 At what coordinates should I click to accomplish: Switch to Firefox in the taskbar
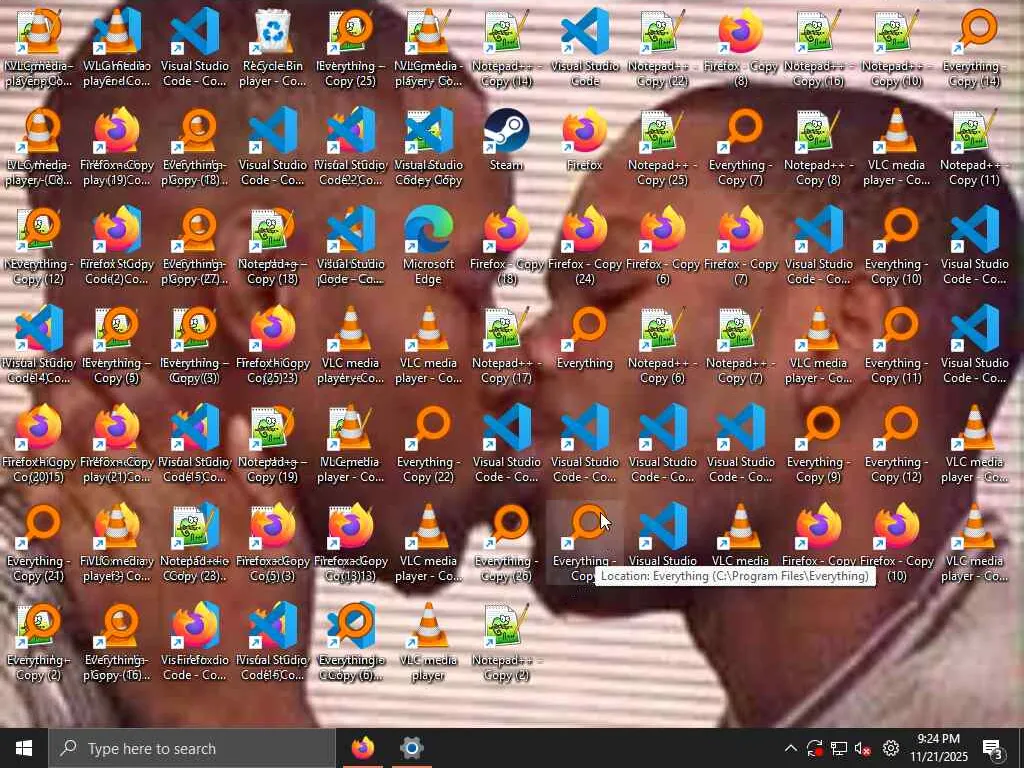pyautogui.click(x=363, y=748)
